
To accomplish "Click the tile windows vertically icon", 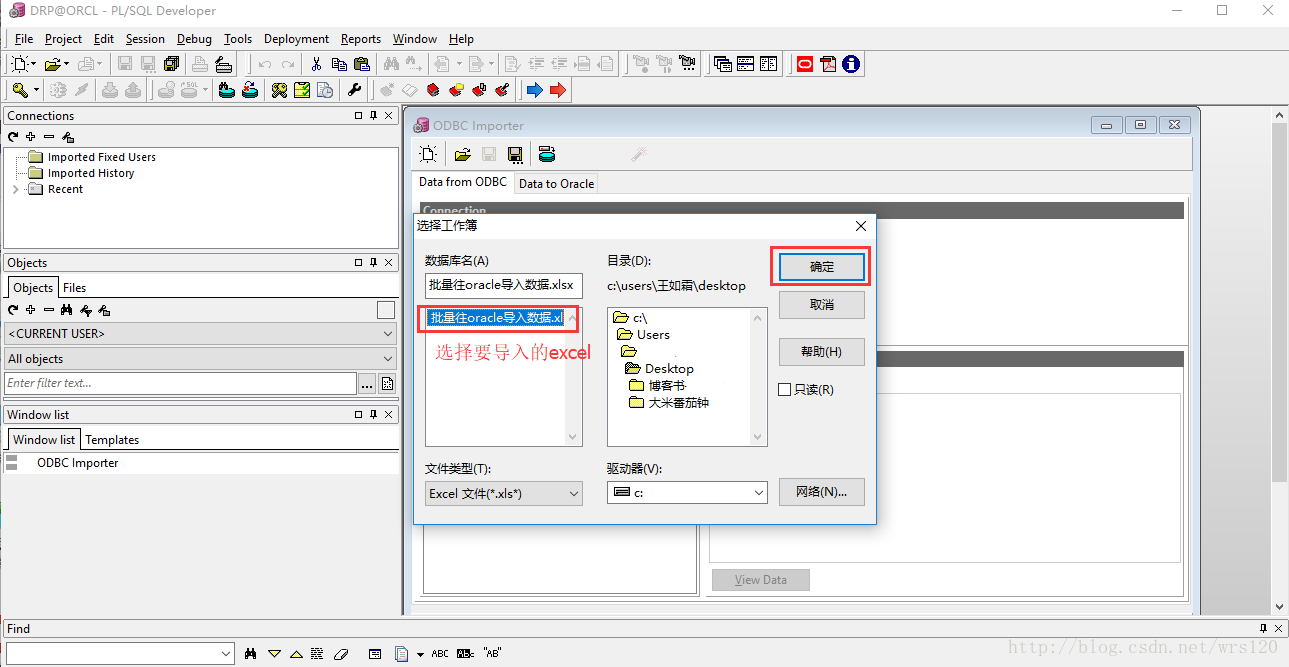I will pos(768,64).
